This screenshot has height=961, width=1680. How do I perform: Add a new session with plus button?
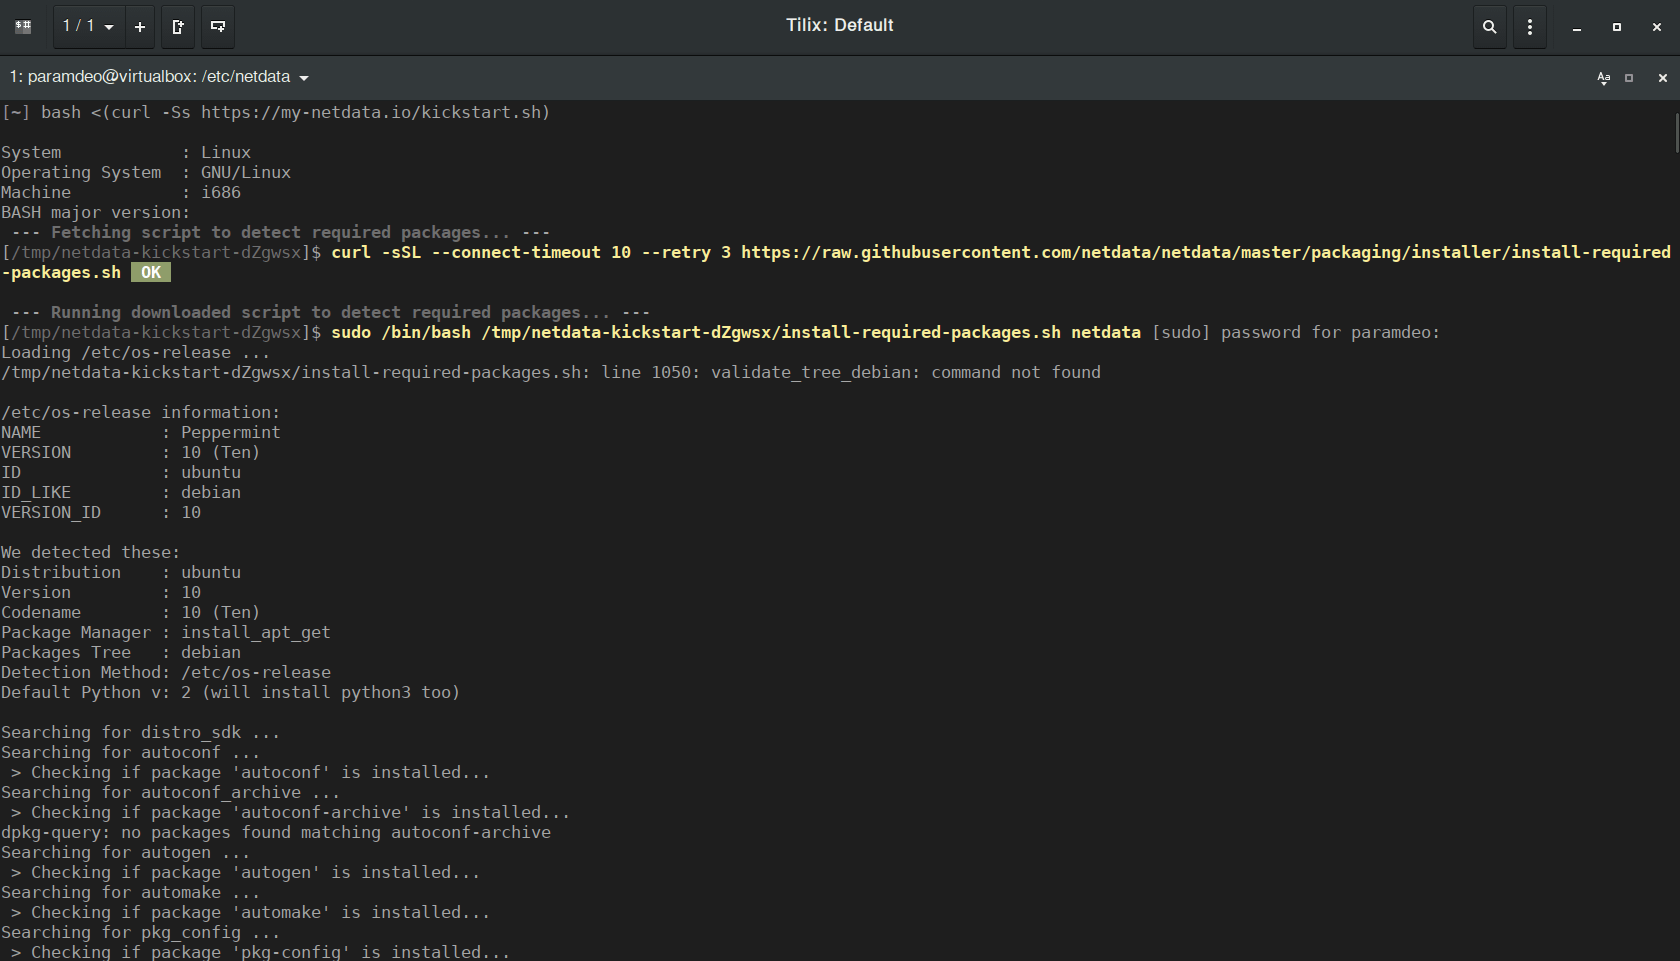pyautogui.click(x=140, y=27)
